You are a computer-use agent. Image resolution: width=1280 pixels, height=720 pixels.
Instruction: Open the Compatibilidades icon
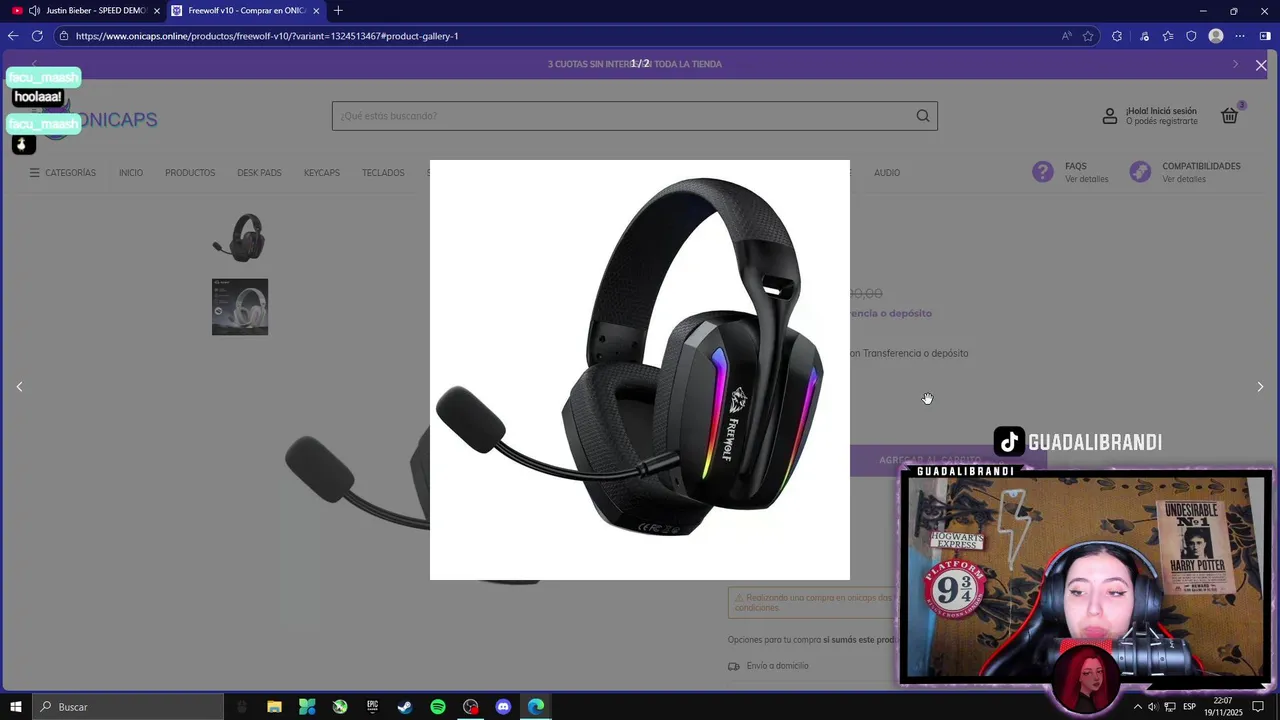tap(1140, 172)
